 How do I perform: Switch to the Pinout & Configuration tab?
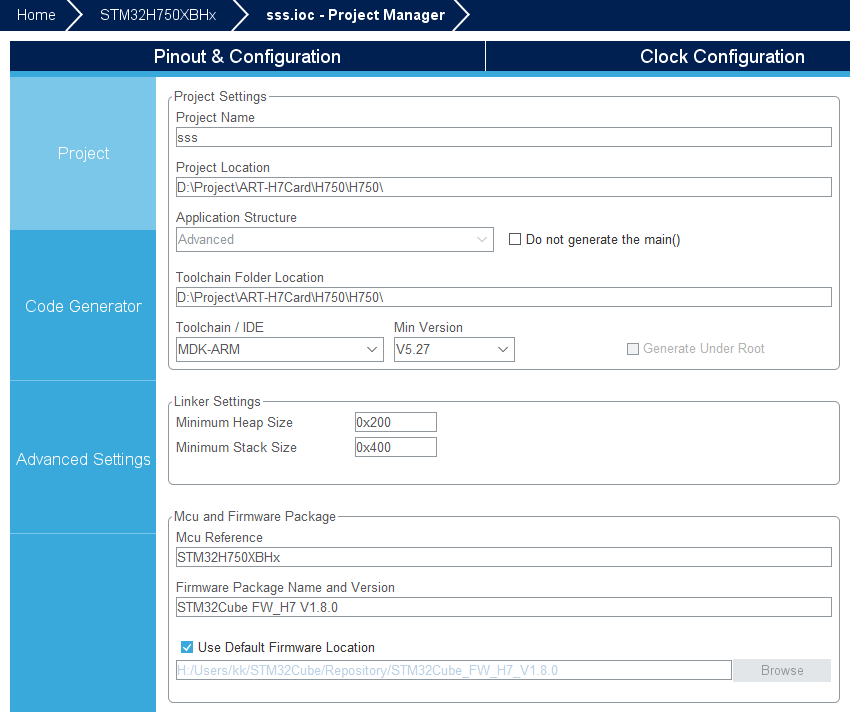pyautogui.click(x=247, y=56)
